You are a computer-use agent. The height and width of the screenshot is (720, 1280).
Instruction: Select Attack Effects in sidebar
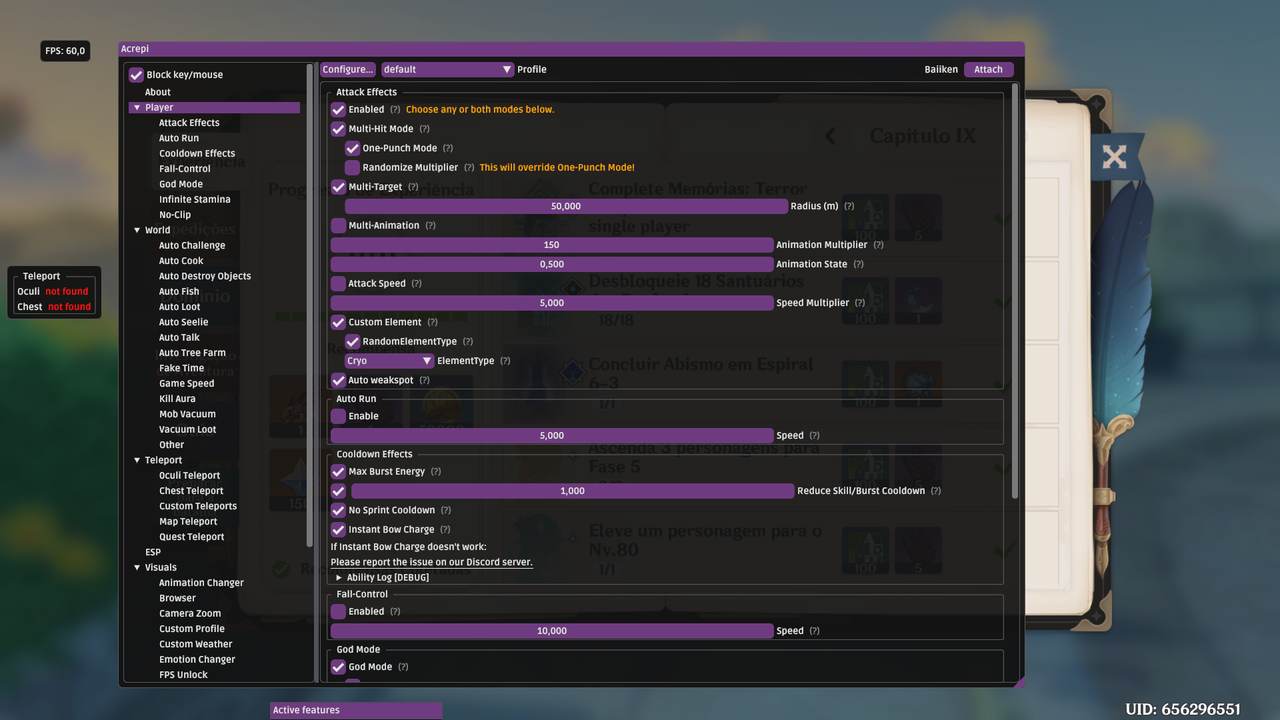pyautogui.click(x=189, y=123)
